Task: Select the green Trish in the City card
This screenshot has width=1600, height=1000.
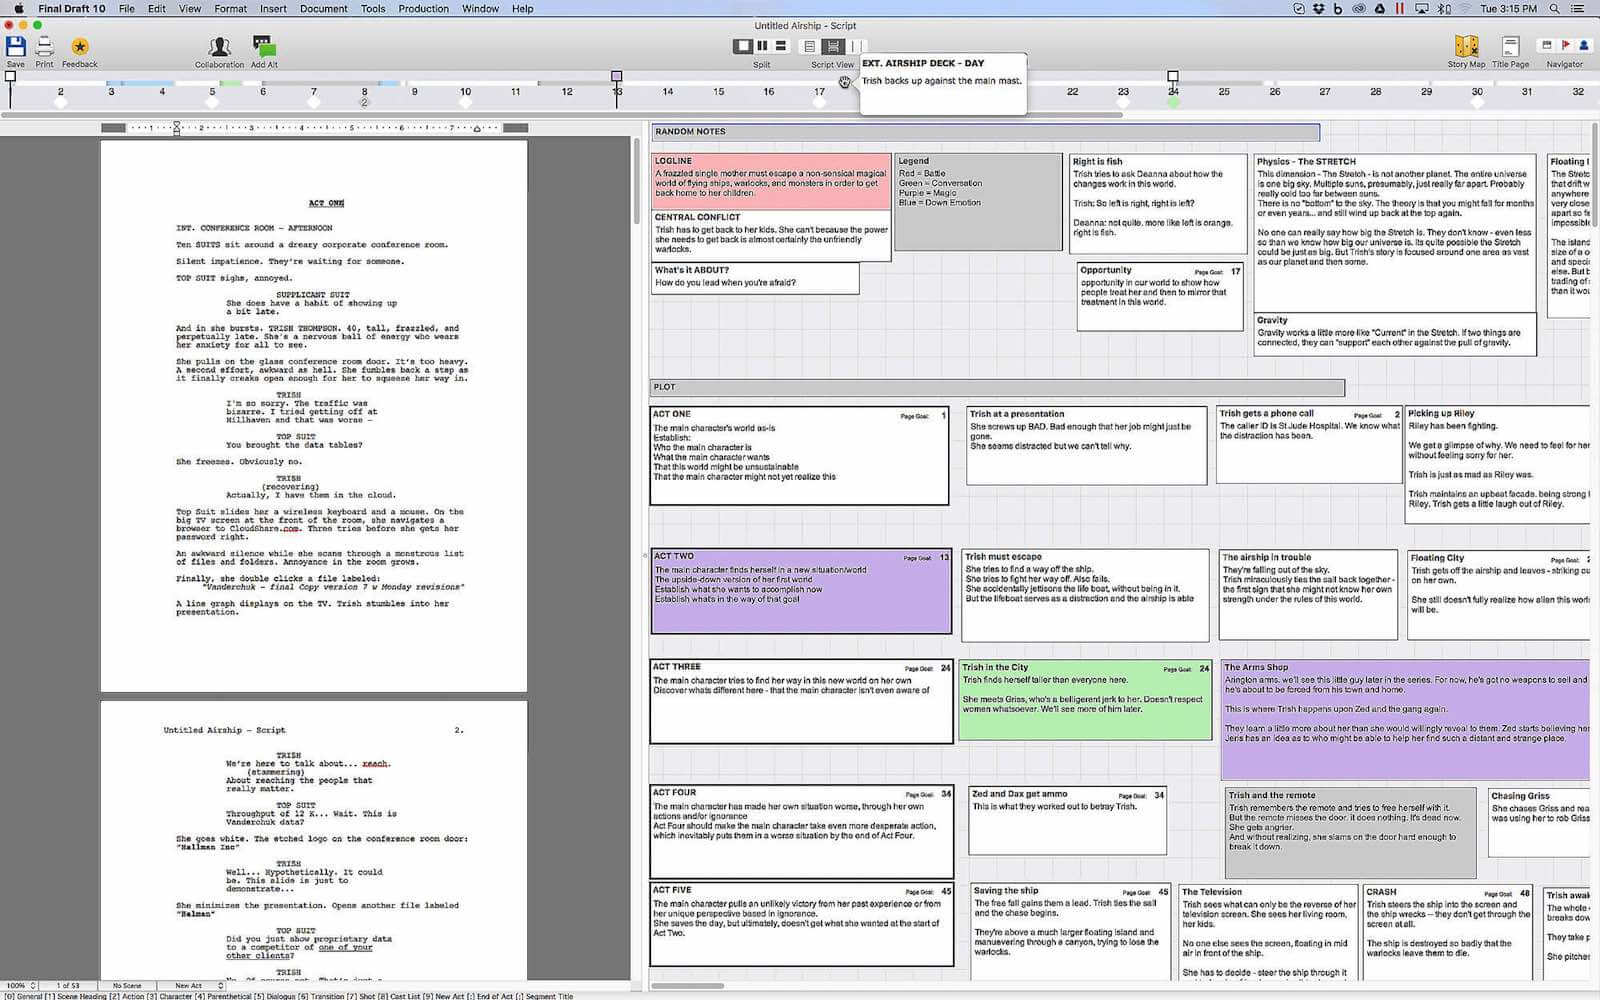Action: click(x=1085, y=700)
